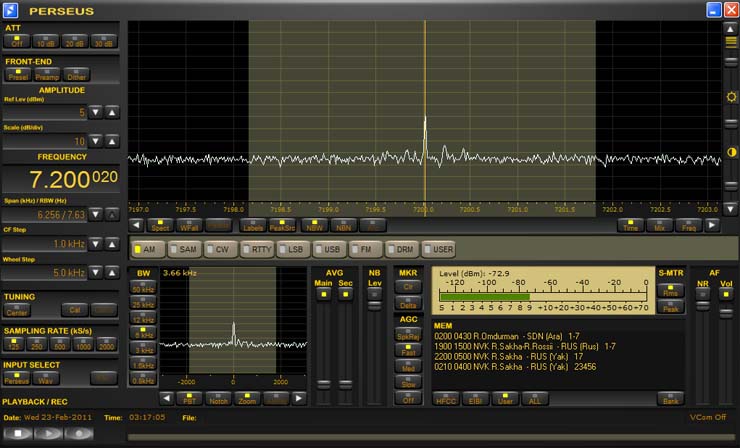
Task: Select 125 kS/s sampling rate
Action: click(14, 344)
